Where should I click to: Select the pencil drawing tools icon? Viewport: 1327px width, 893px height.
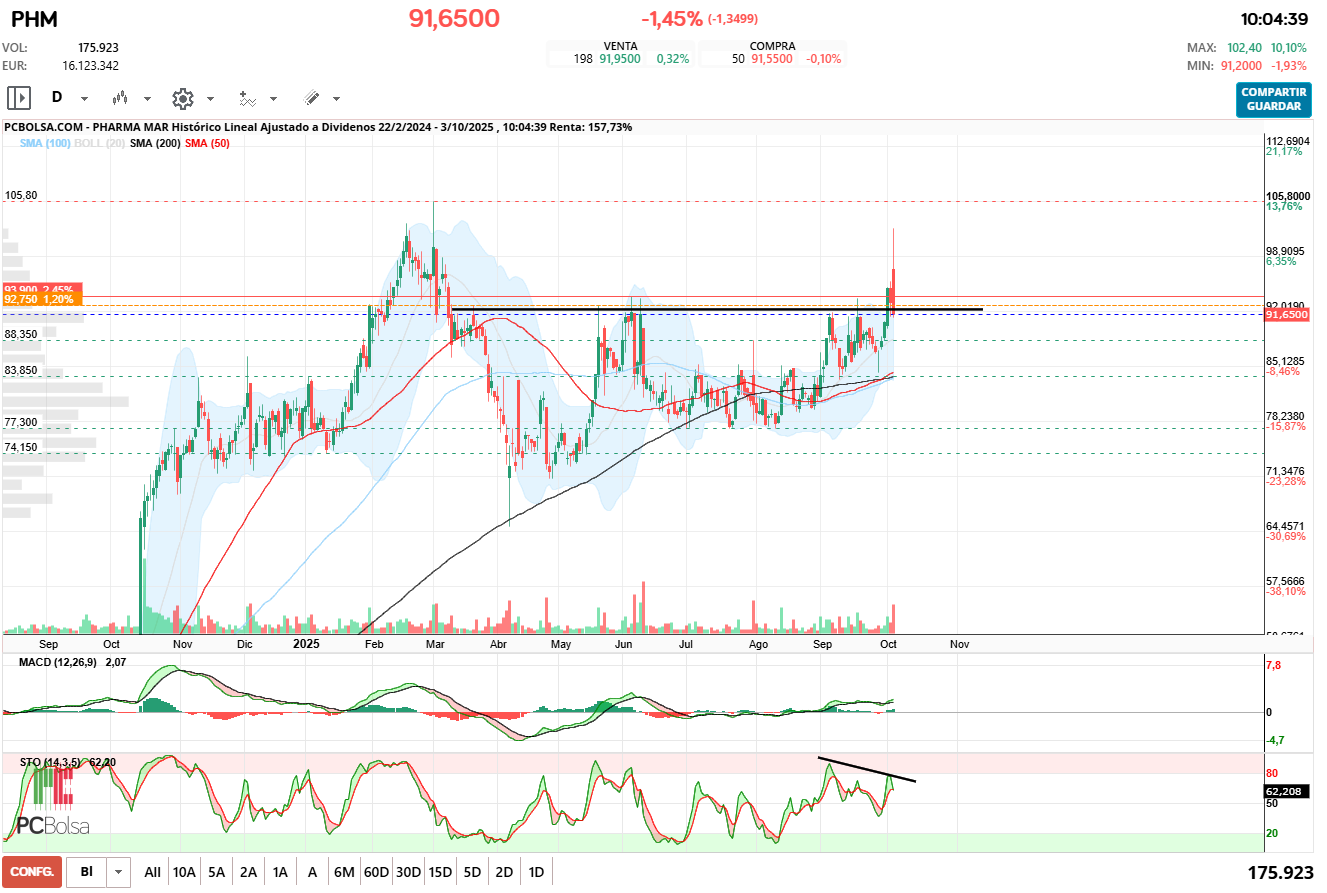(311, 98)
